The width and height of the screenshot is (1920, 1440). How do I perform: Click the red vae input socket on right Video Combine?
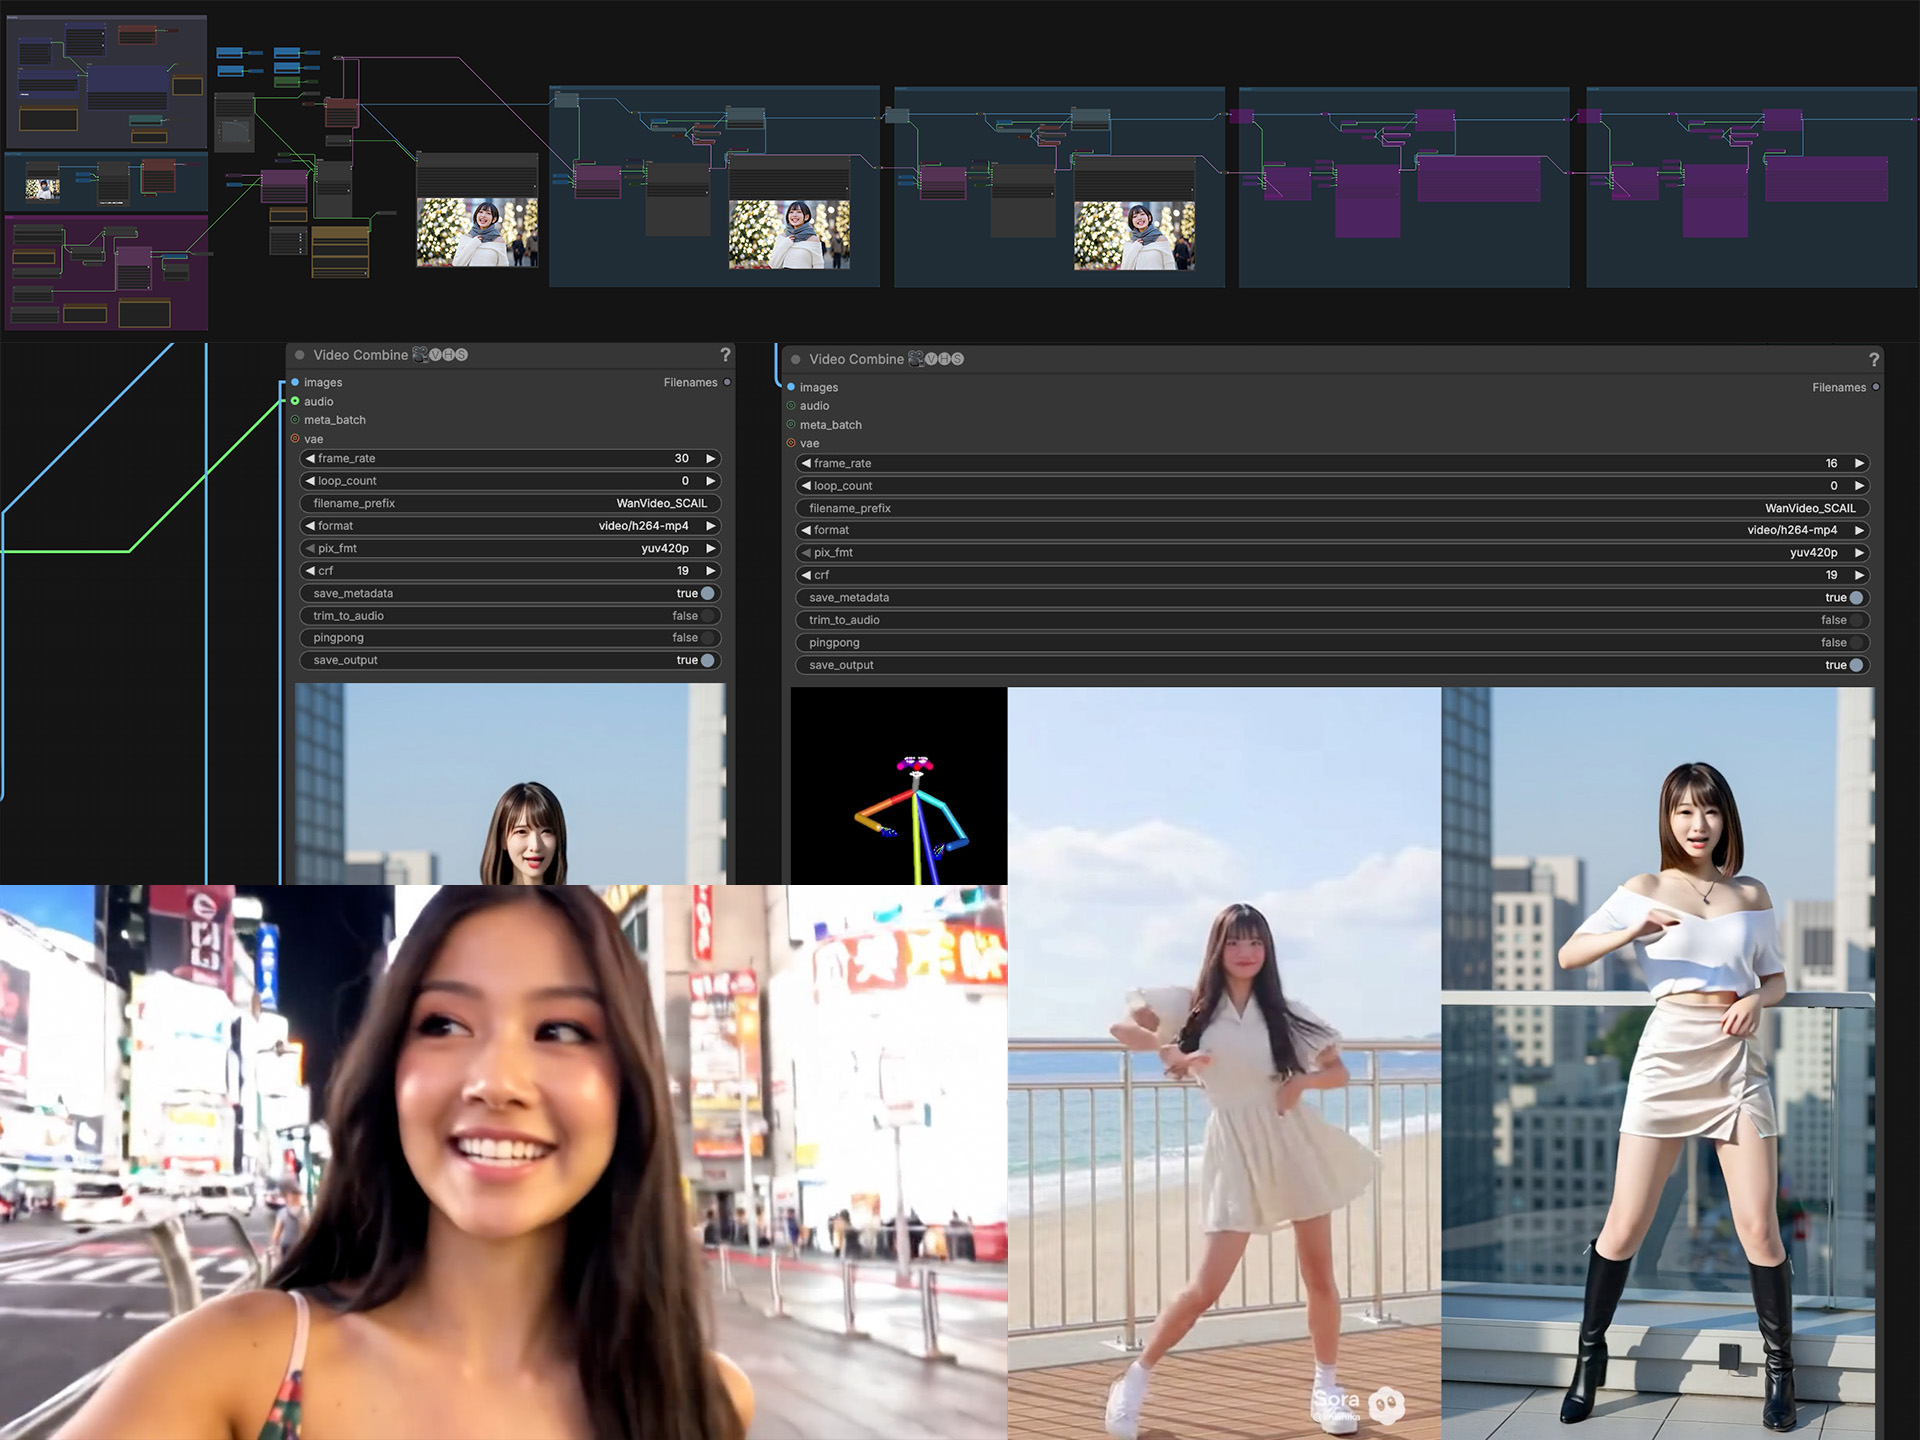(x=789, y=442)
